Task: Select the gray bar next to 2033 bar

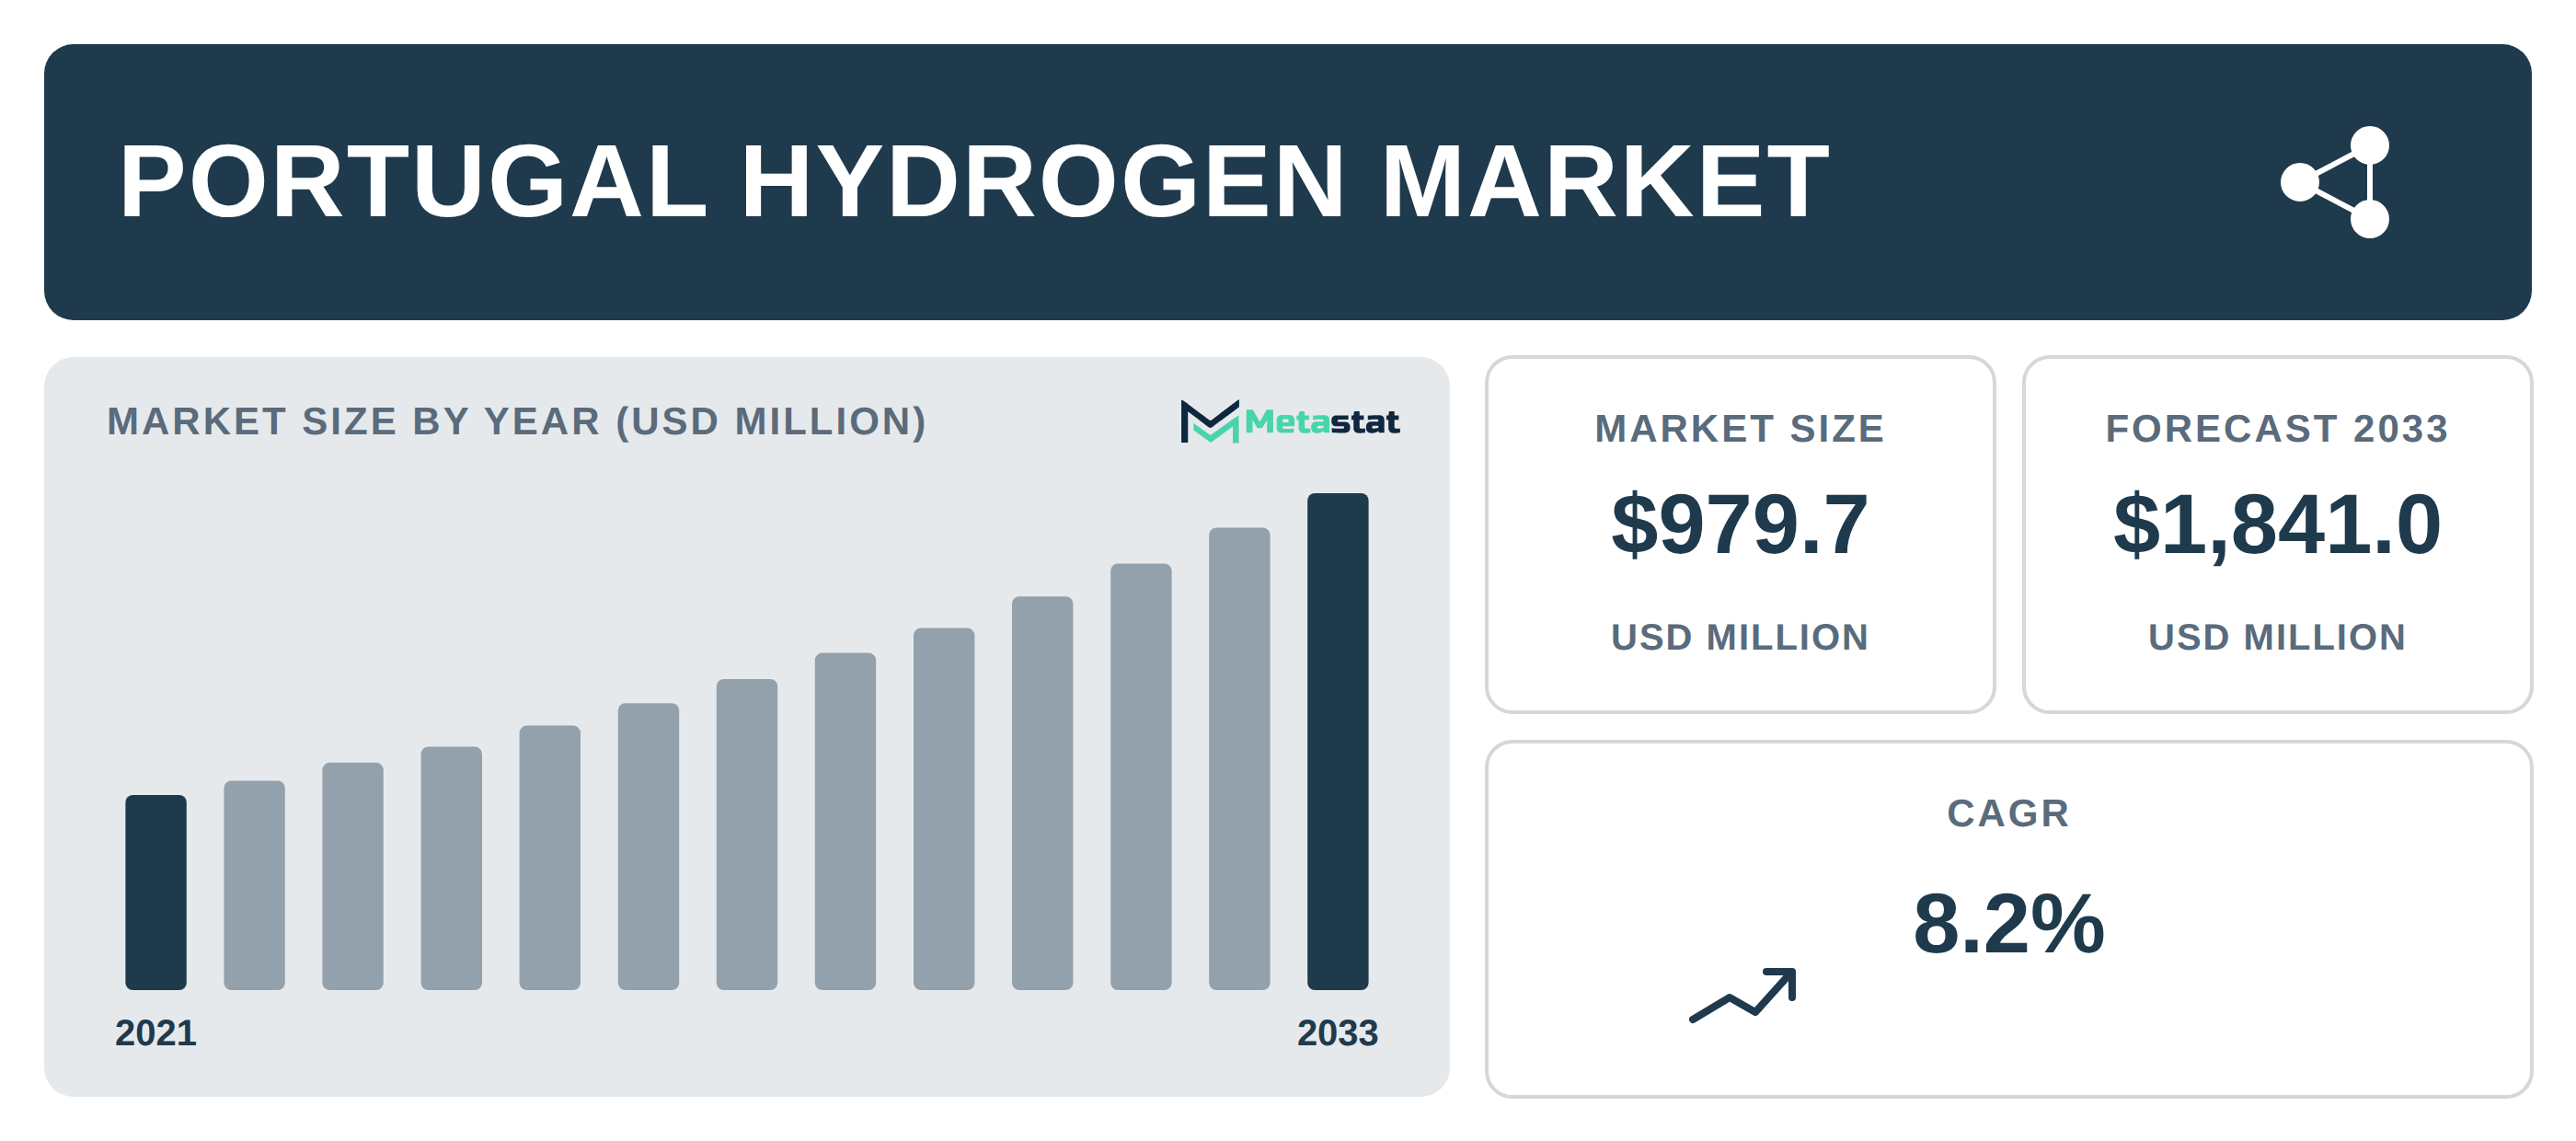Action: coord(1239,759)
